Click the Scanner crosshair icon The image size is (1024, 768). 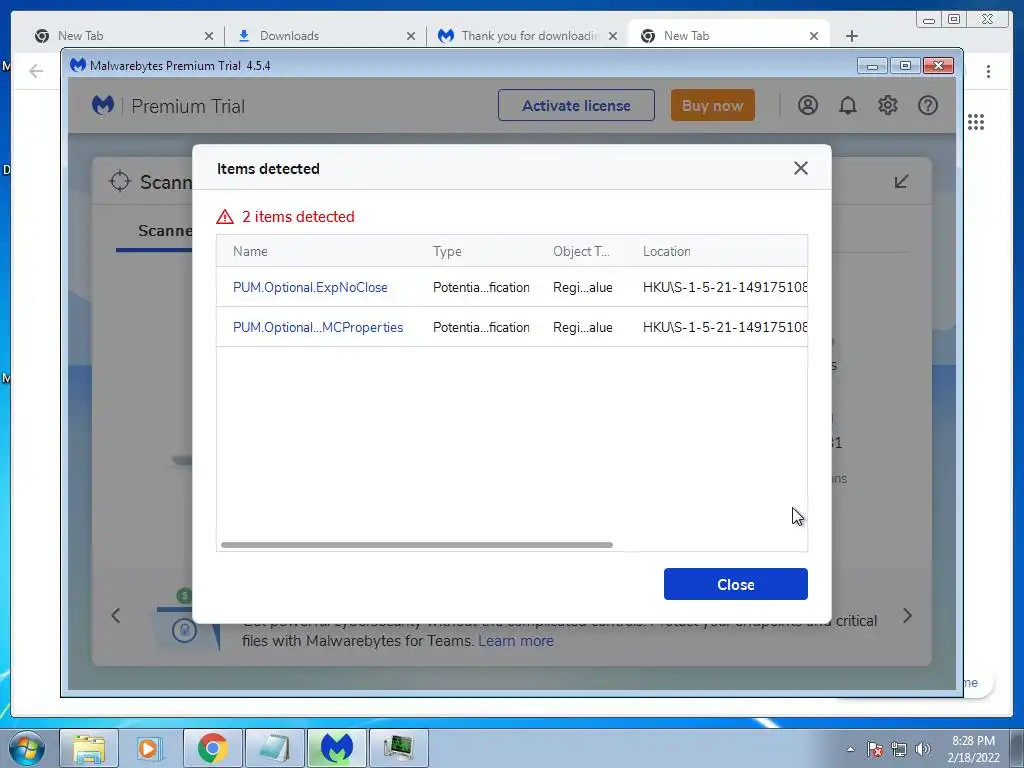pyautogui.click(x=120, y=181)
